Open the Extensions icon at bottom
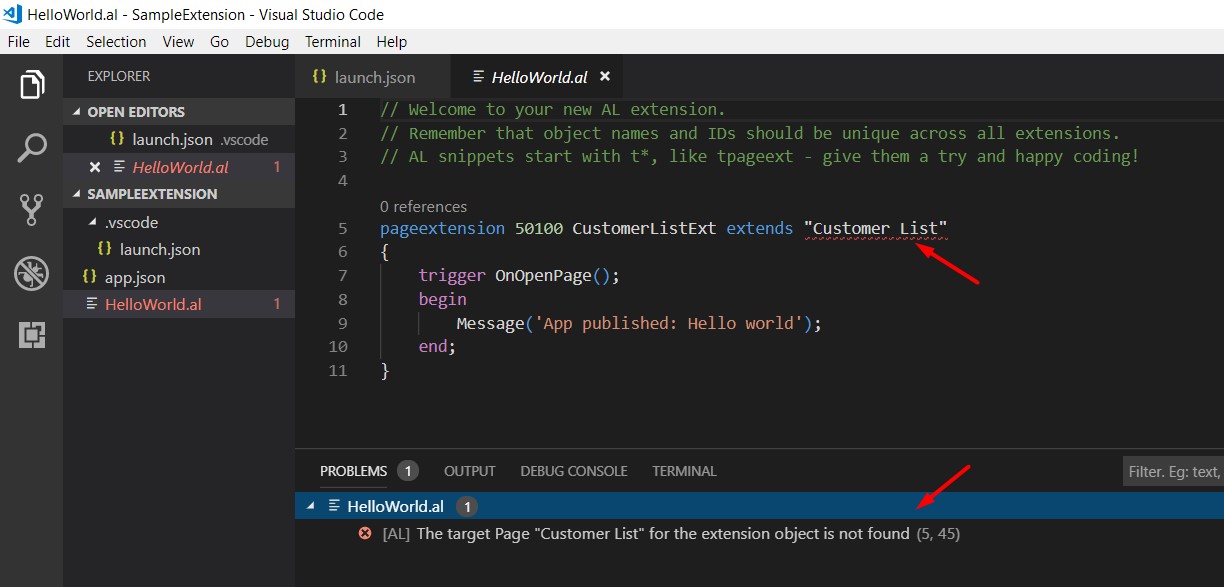 (x=31, y=336)
